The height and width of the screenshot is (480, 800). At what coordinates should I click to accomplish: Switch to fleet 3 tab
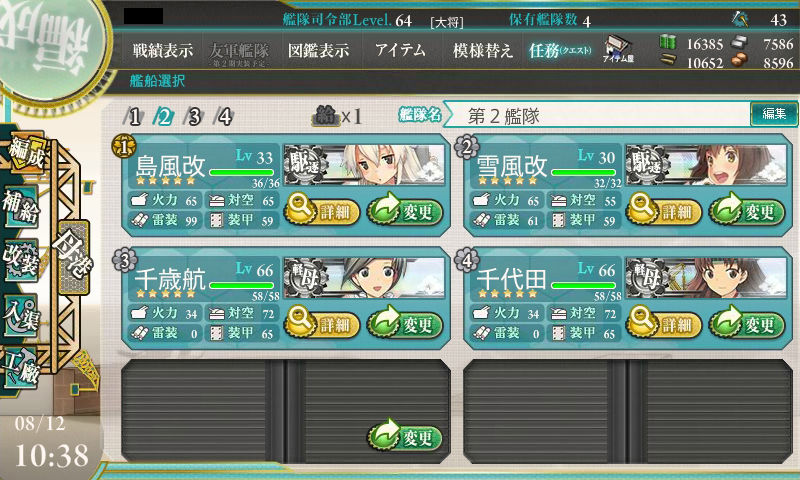(194, 117)
